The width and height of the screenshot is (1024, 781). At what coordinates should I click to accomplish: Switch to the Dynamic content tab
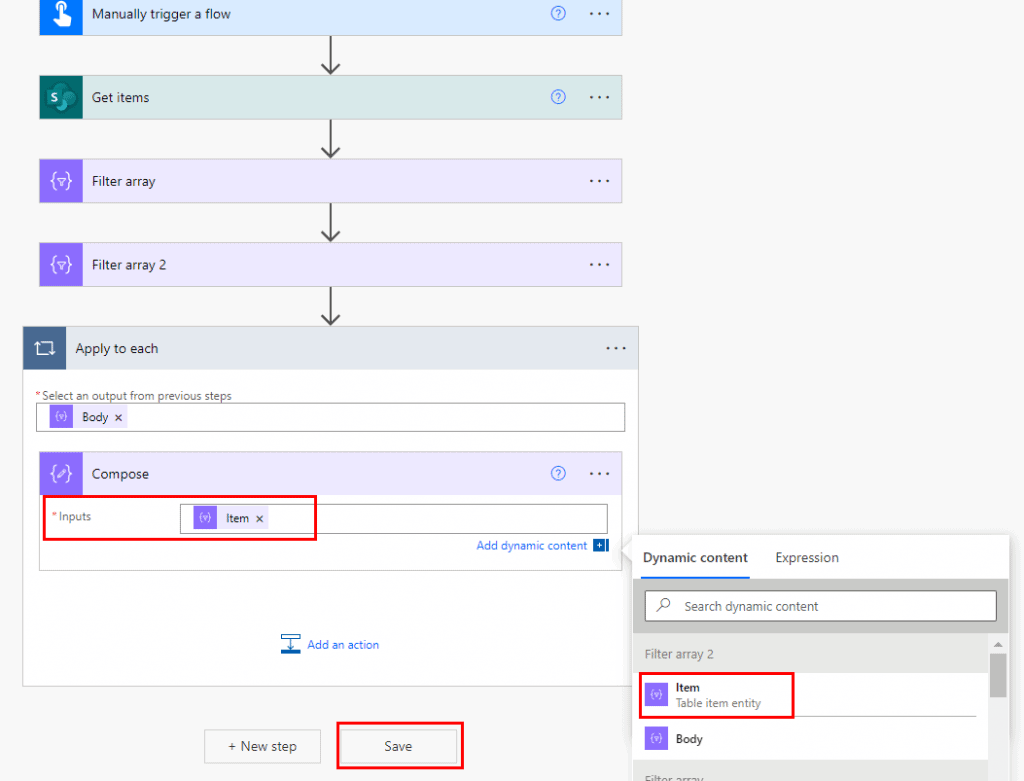pos(695,558)
